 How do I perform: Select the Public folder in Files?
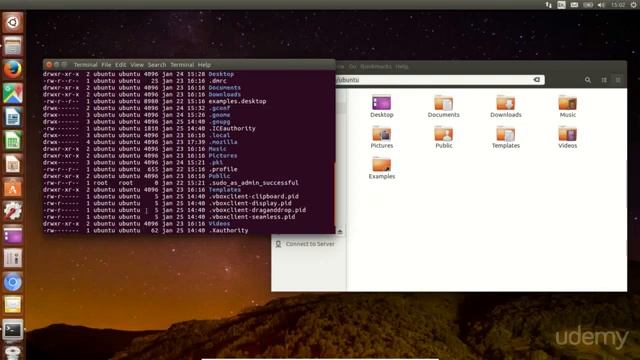click(444, 137)
